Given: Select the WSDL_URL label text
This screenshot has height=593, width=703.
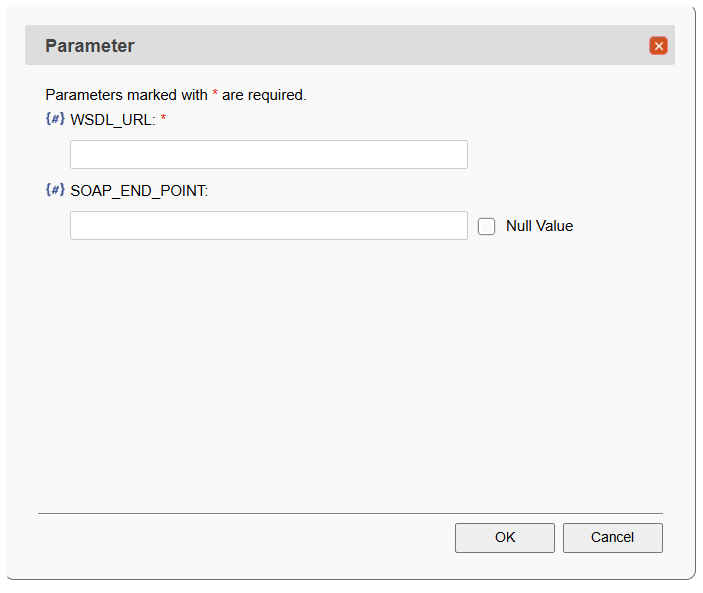Looking at the screenshot, I should coord(113,120).
